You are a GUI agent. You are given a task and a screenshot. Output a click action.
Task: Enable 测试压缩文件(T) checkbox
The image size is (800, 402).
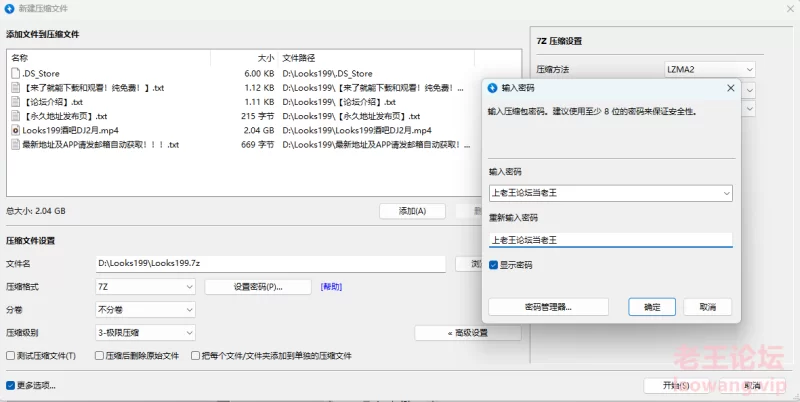coord(11,355)
